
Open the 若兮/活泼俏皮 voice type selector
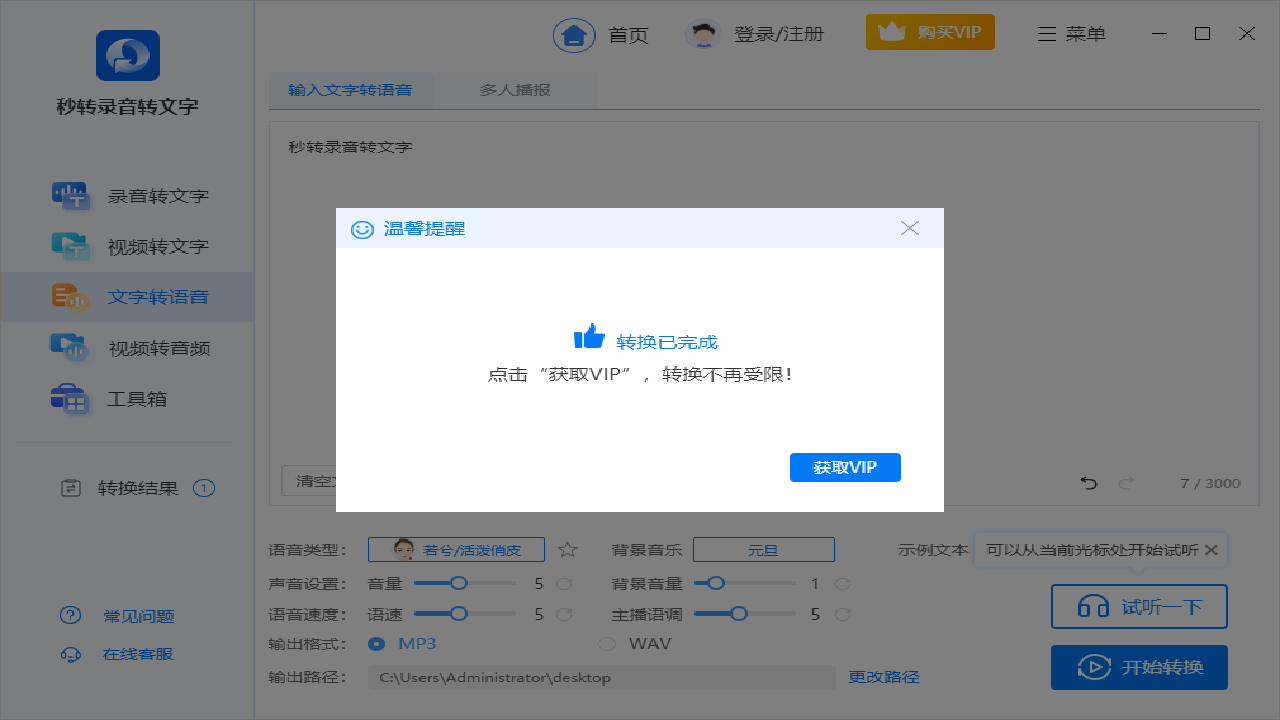456,549
